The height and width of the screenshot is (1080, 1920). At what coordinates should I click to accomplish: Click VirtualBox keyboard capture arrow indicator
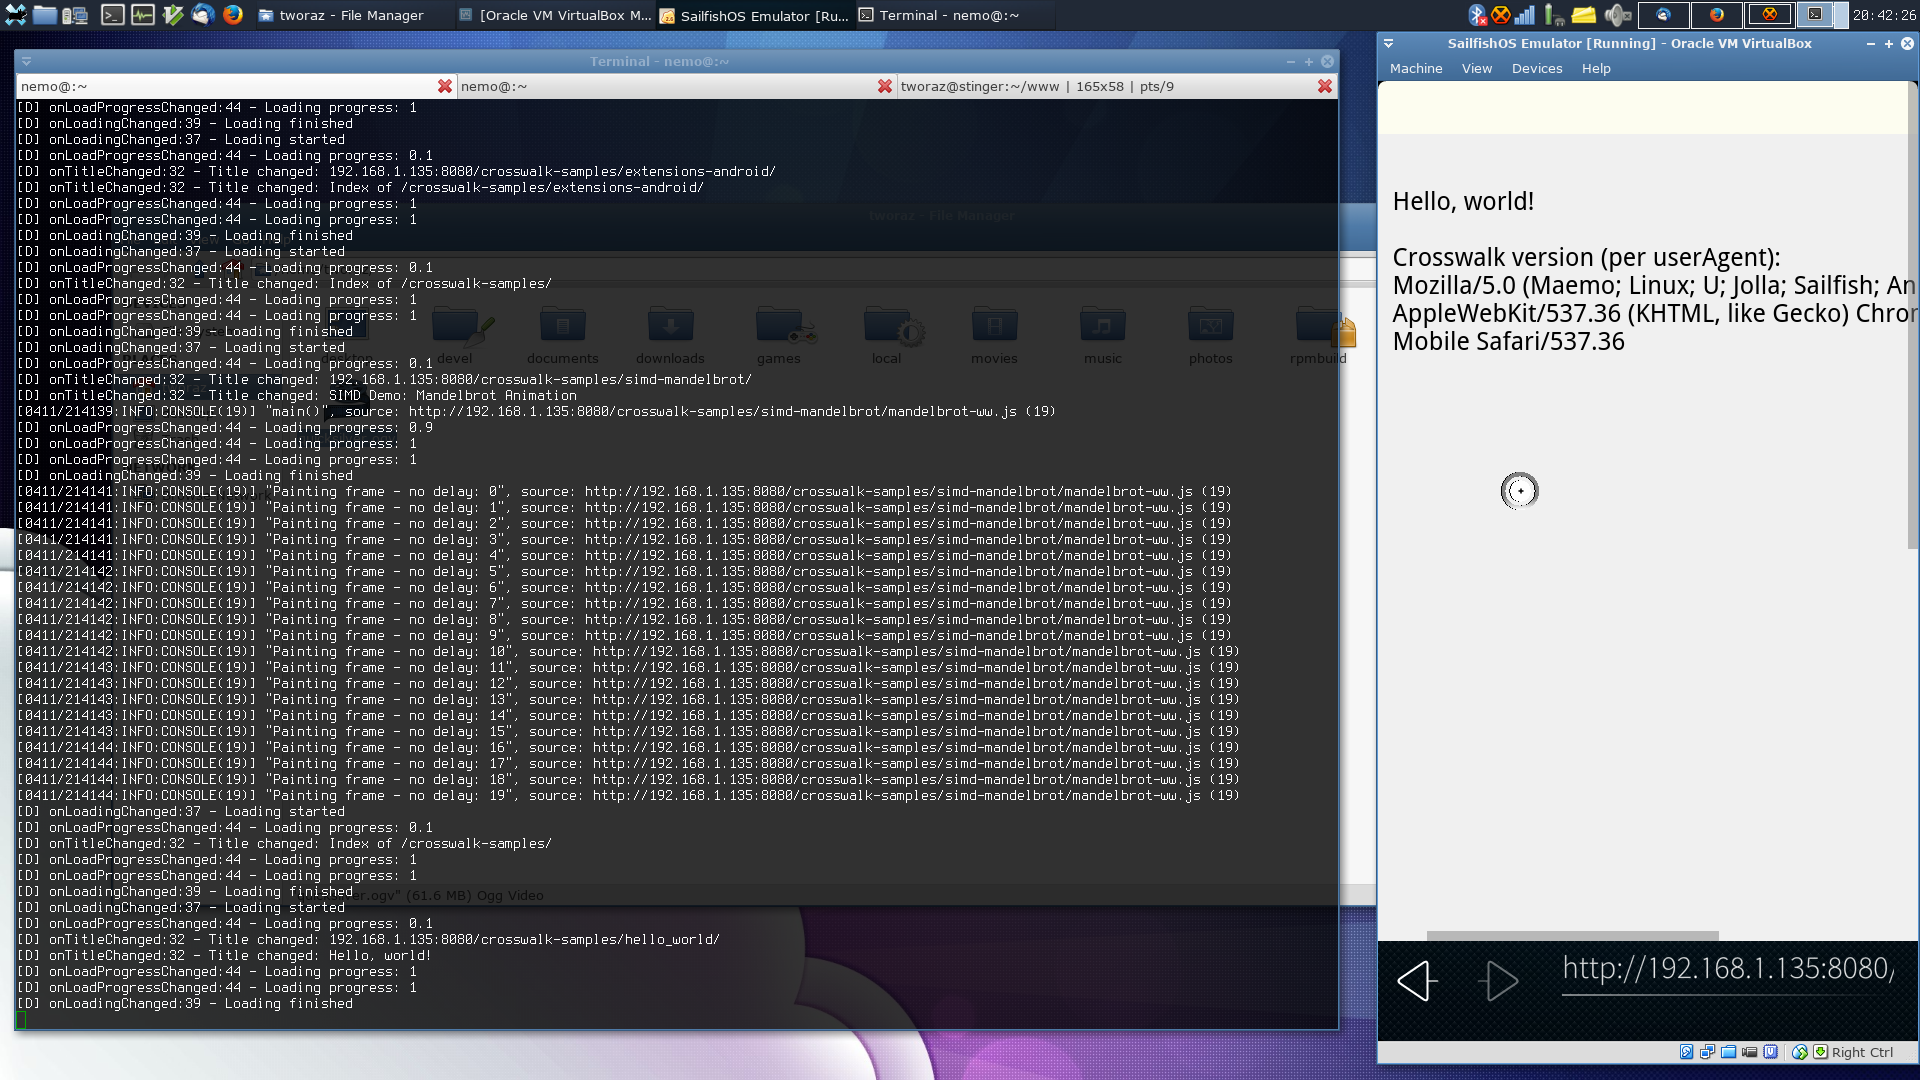pos(1821,1052)
